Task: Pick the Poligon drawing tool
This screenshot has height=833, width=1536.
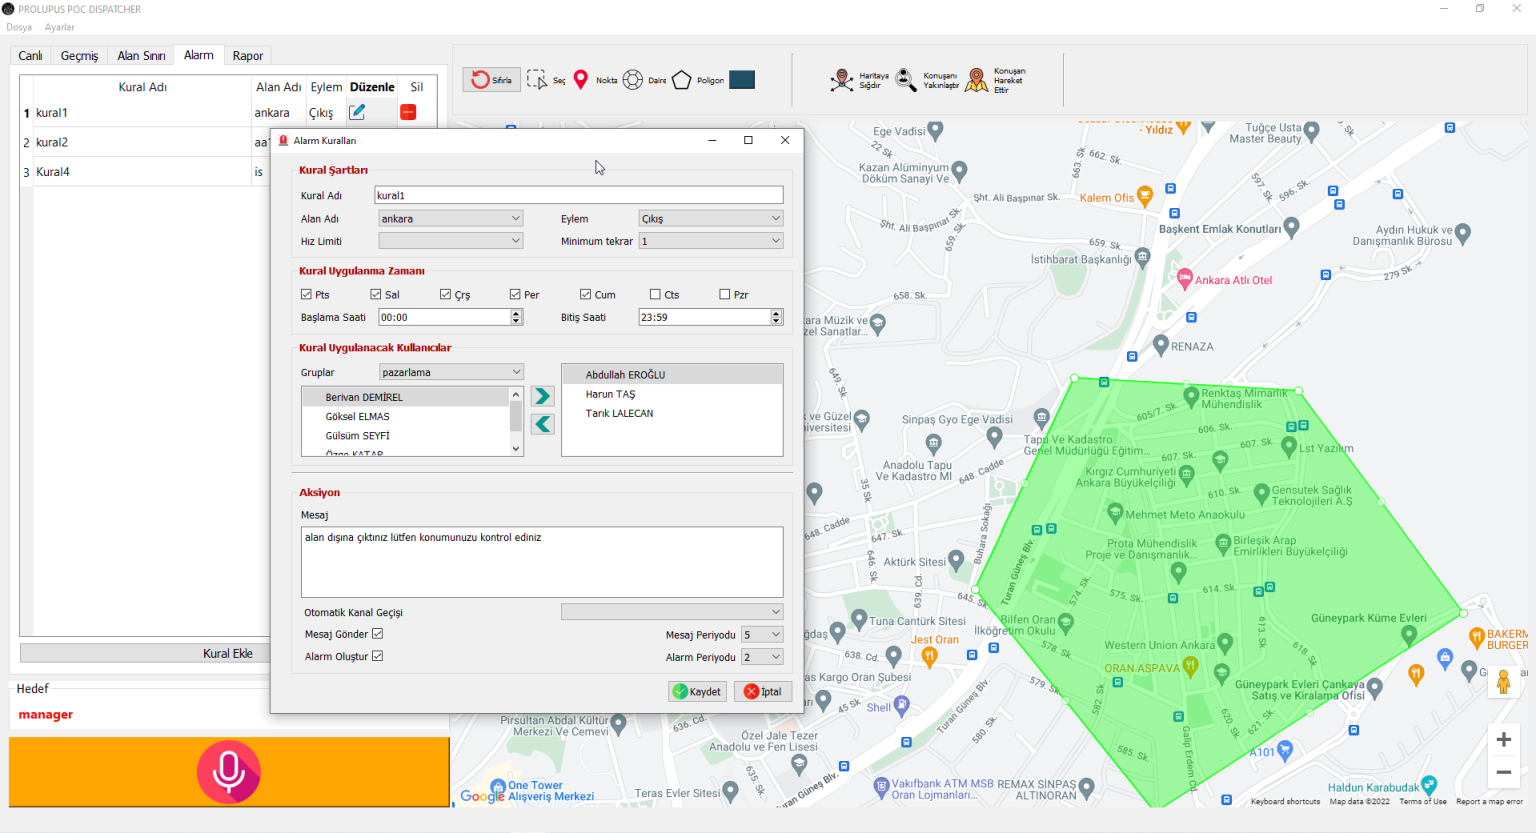Action: click(681, 80)
